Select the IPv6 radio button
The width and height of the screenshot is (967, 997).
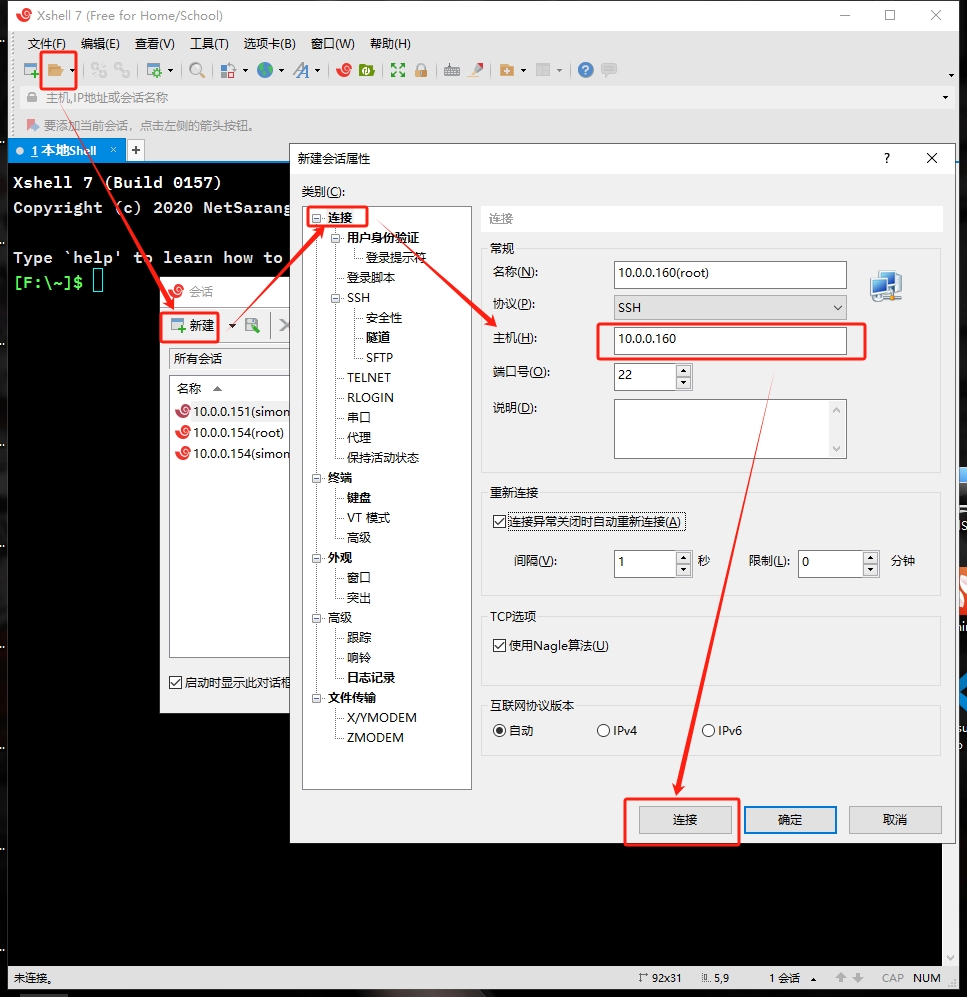[708, 731]
